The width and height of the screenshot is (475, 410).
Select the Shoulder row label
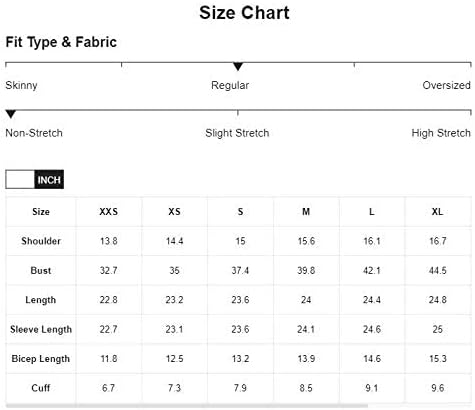[x=41, y=241]
